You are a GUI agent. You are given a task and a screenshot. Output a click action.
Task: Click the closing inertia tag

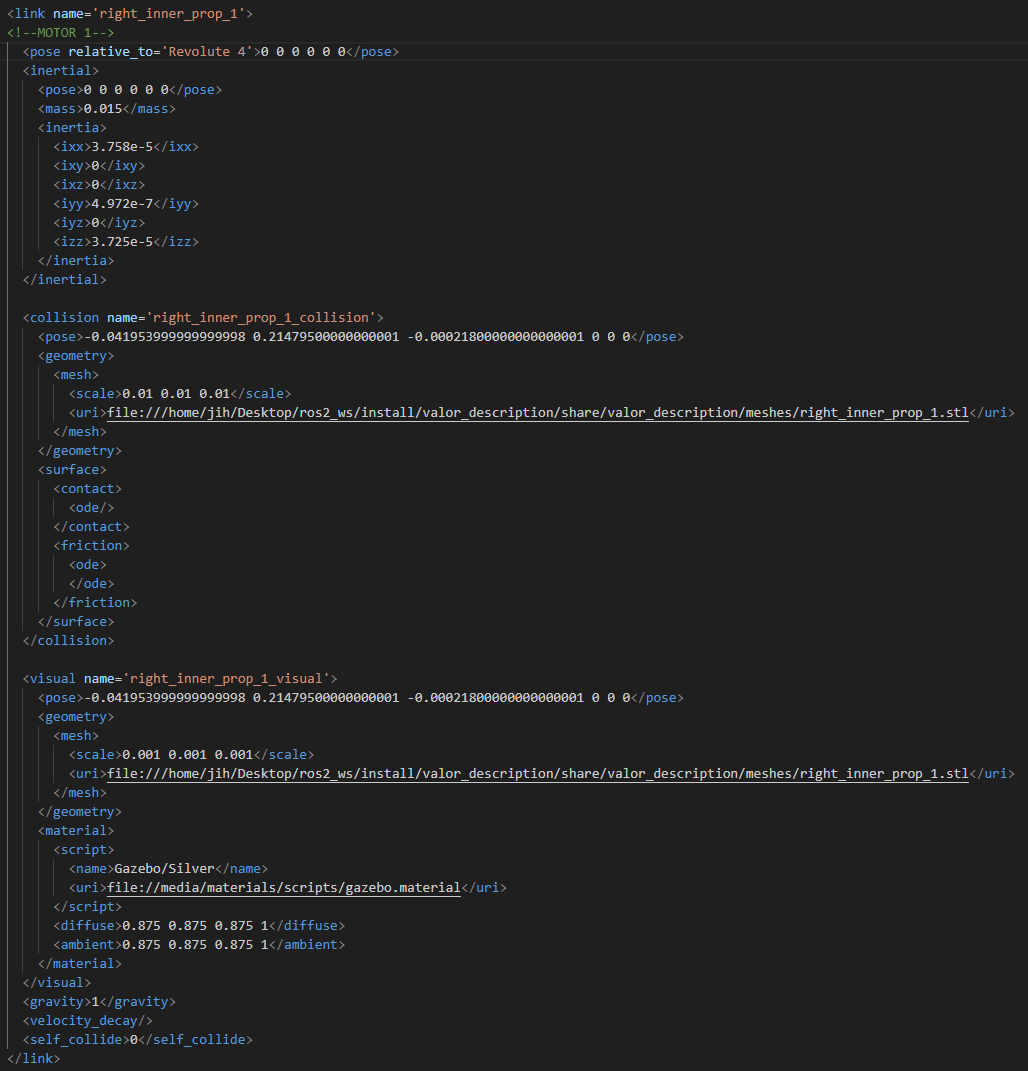pos(76,261)
